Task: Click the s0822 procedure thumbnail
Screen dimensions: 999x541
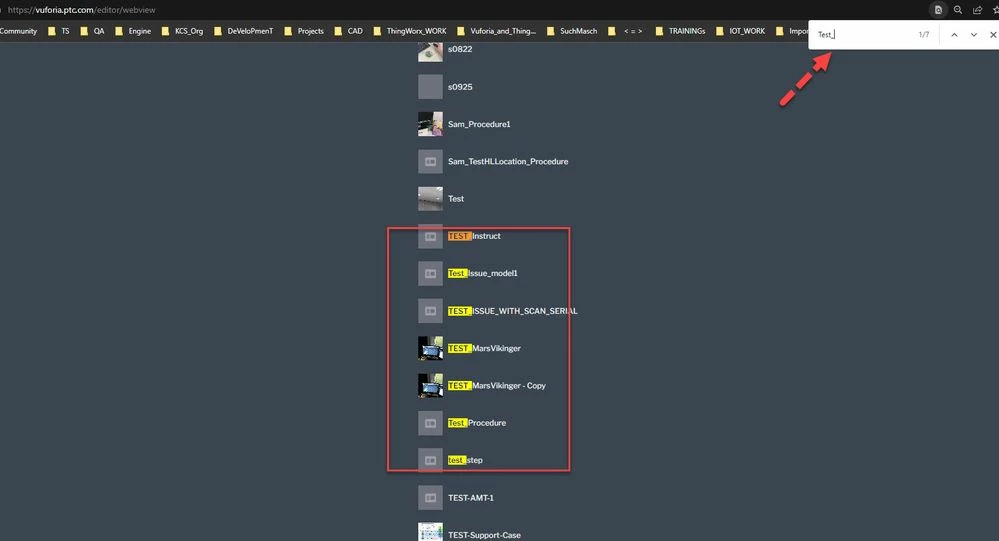Action: click(x=430, y=52)
